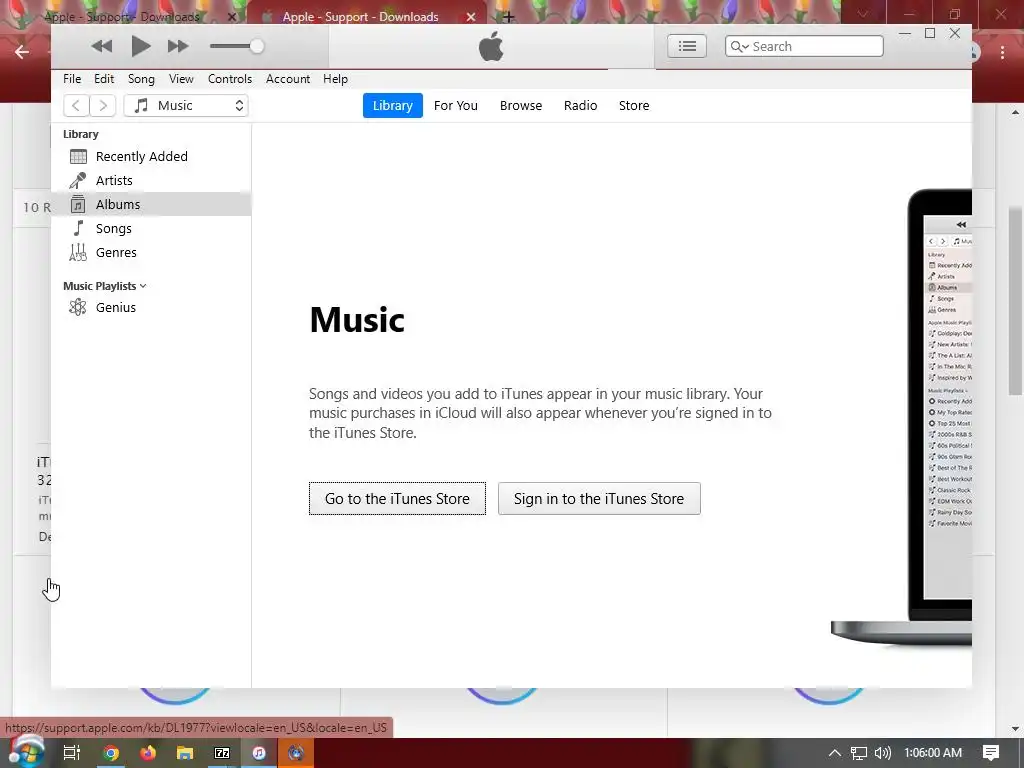This screenshot has width=1024, height=768.
Task: Open the search options magnifier dropdown
Action: (x=739, y=46)
